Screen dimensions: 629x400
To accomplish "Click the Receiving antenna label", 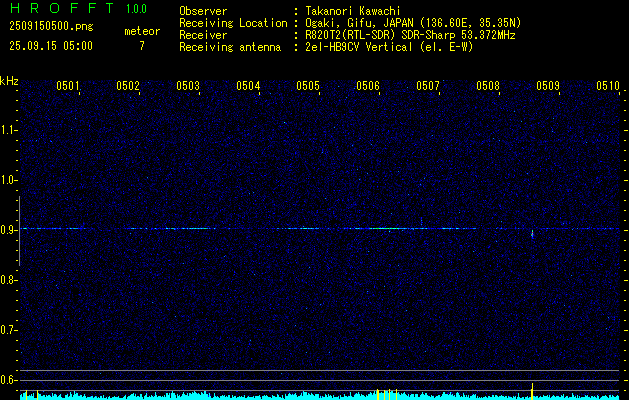I will 230,47.
